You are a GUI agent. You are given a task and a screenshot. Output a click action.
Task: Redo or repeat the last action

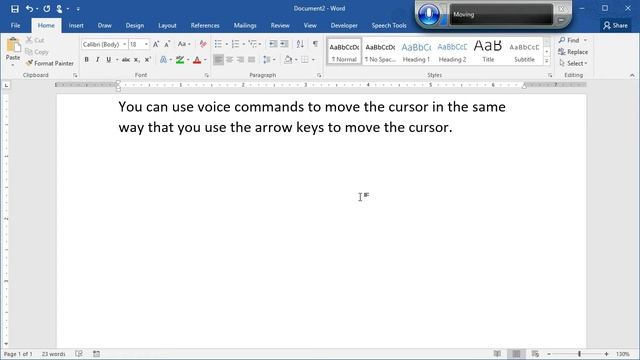click(x=47, y=9)
